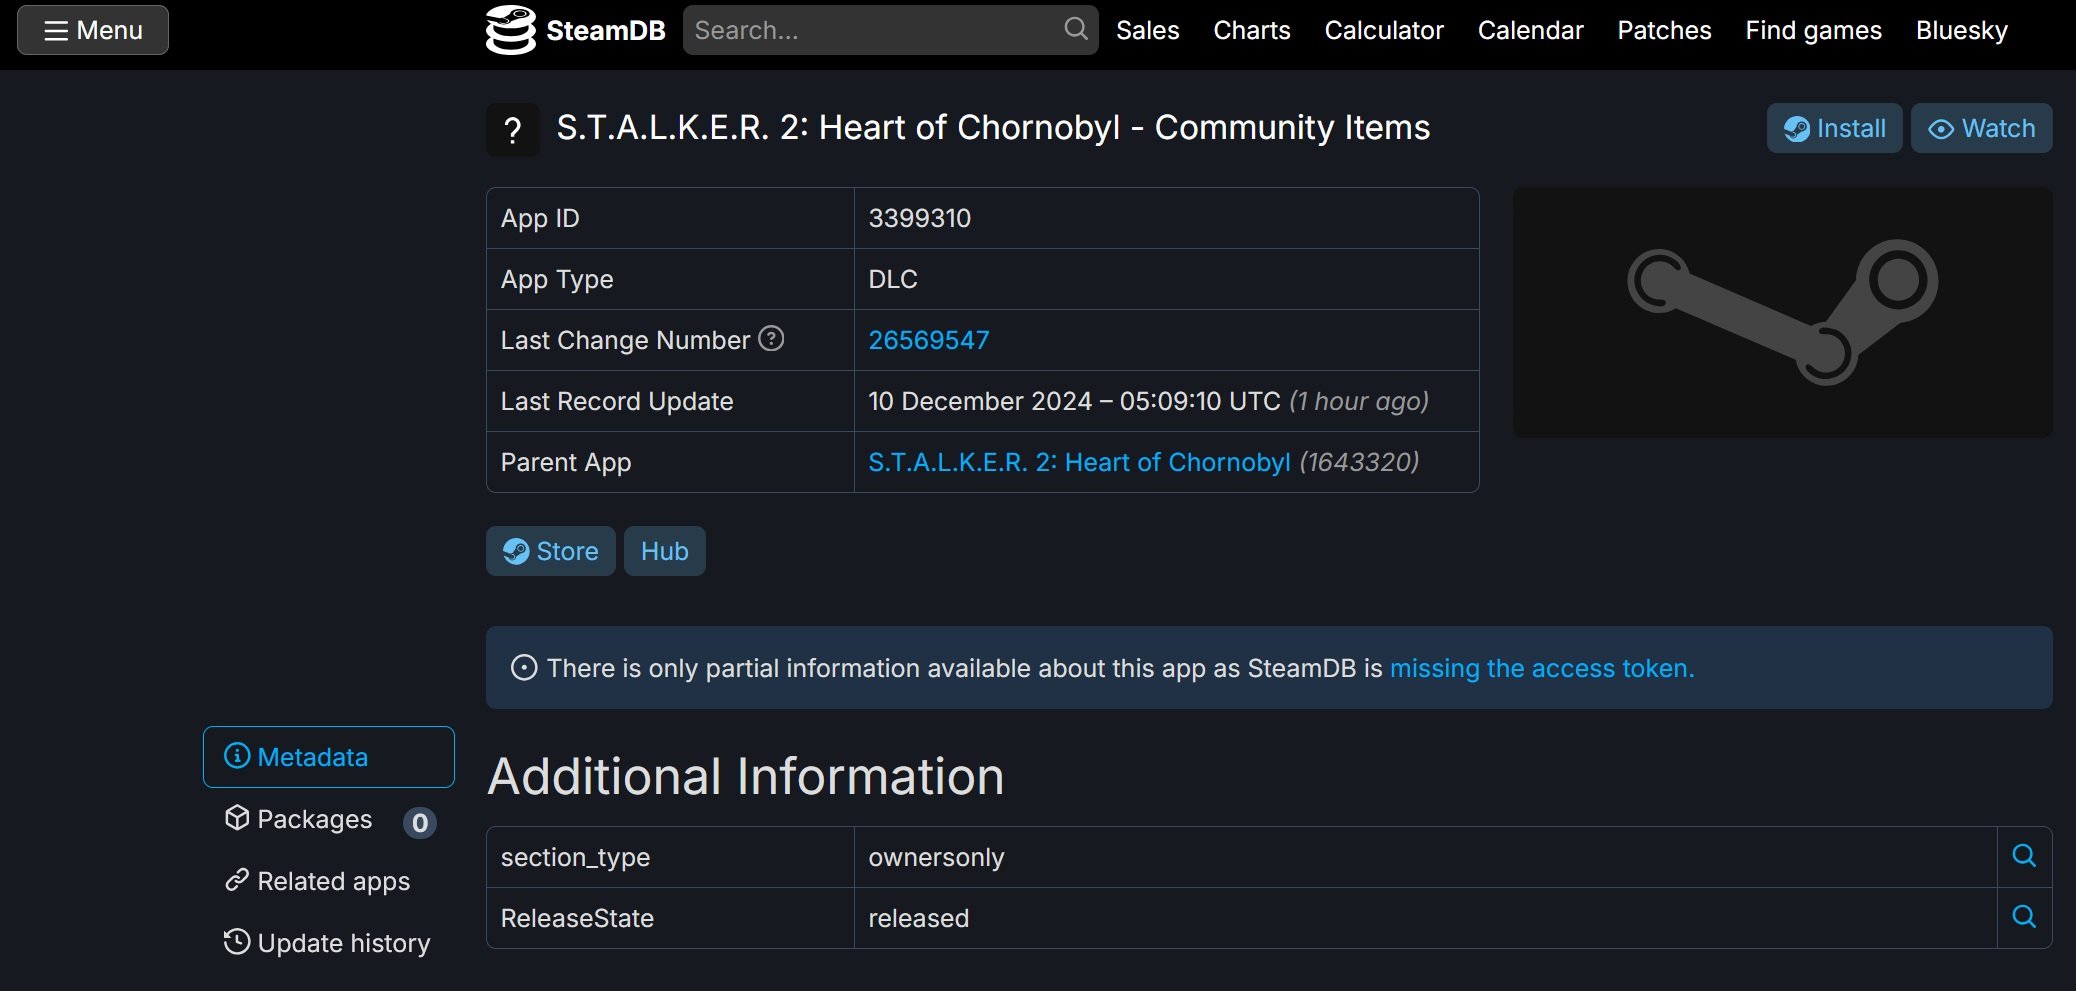
Task: Click the Additional Information heading
Action: tap(746, 776)
